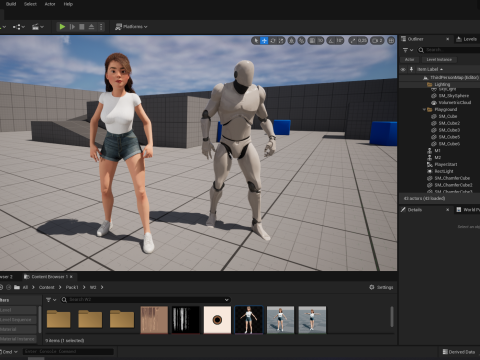Open camera speed setting showing 2

(377, 41)
